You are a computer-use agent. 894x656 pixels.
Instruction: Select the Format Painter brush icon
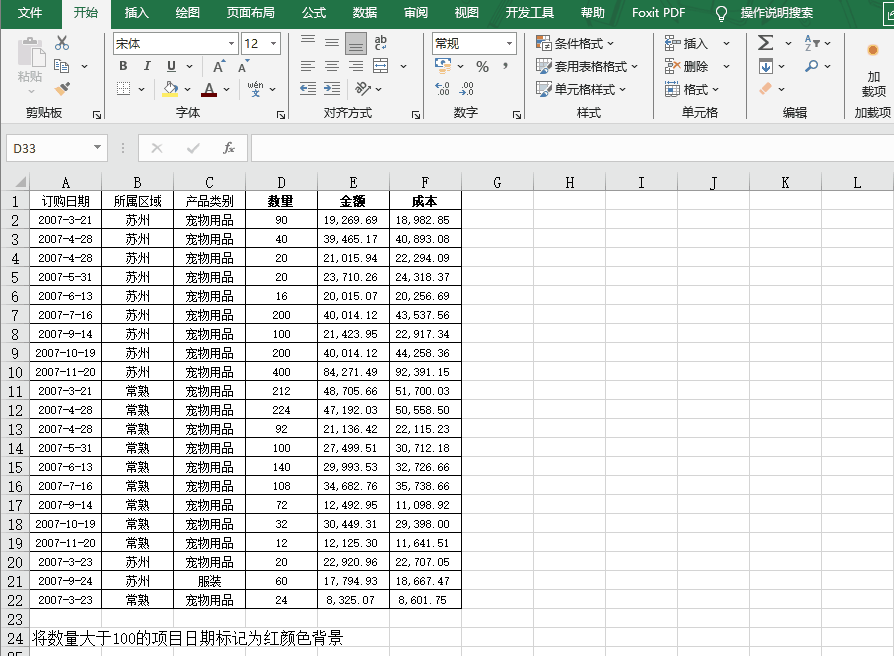62,89
